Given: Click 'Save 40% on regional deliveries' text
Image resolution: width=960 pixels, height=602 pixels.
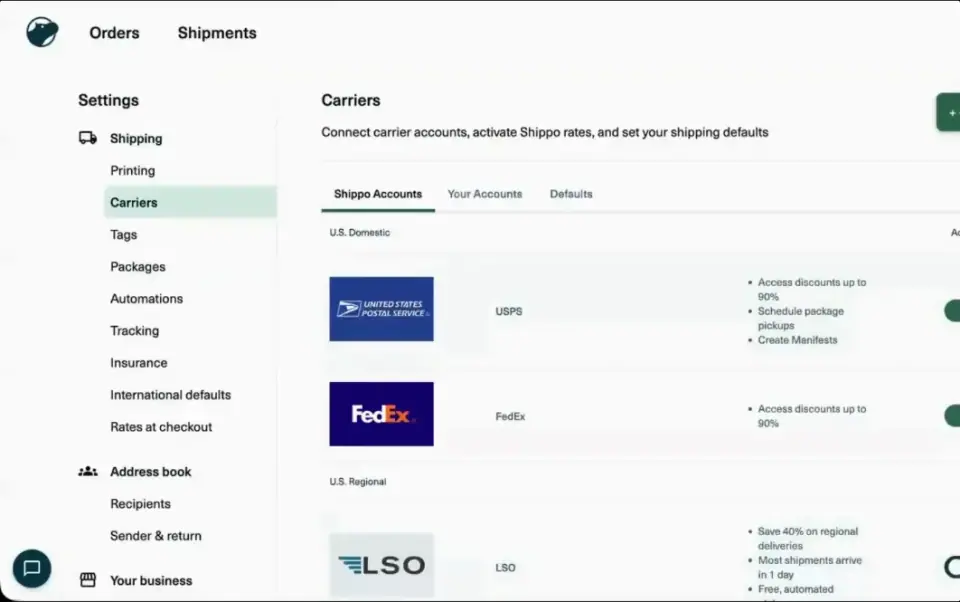Looking at the screenshot, I should pos(808,538).
